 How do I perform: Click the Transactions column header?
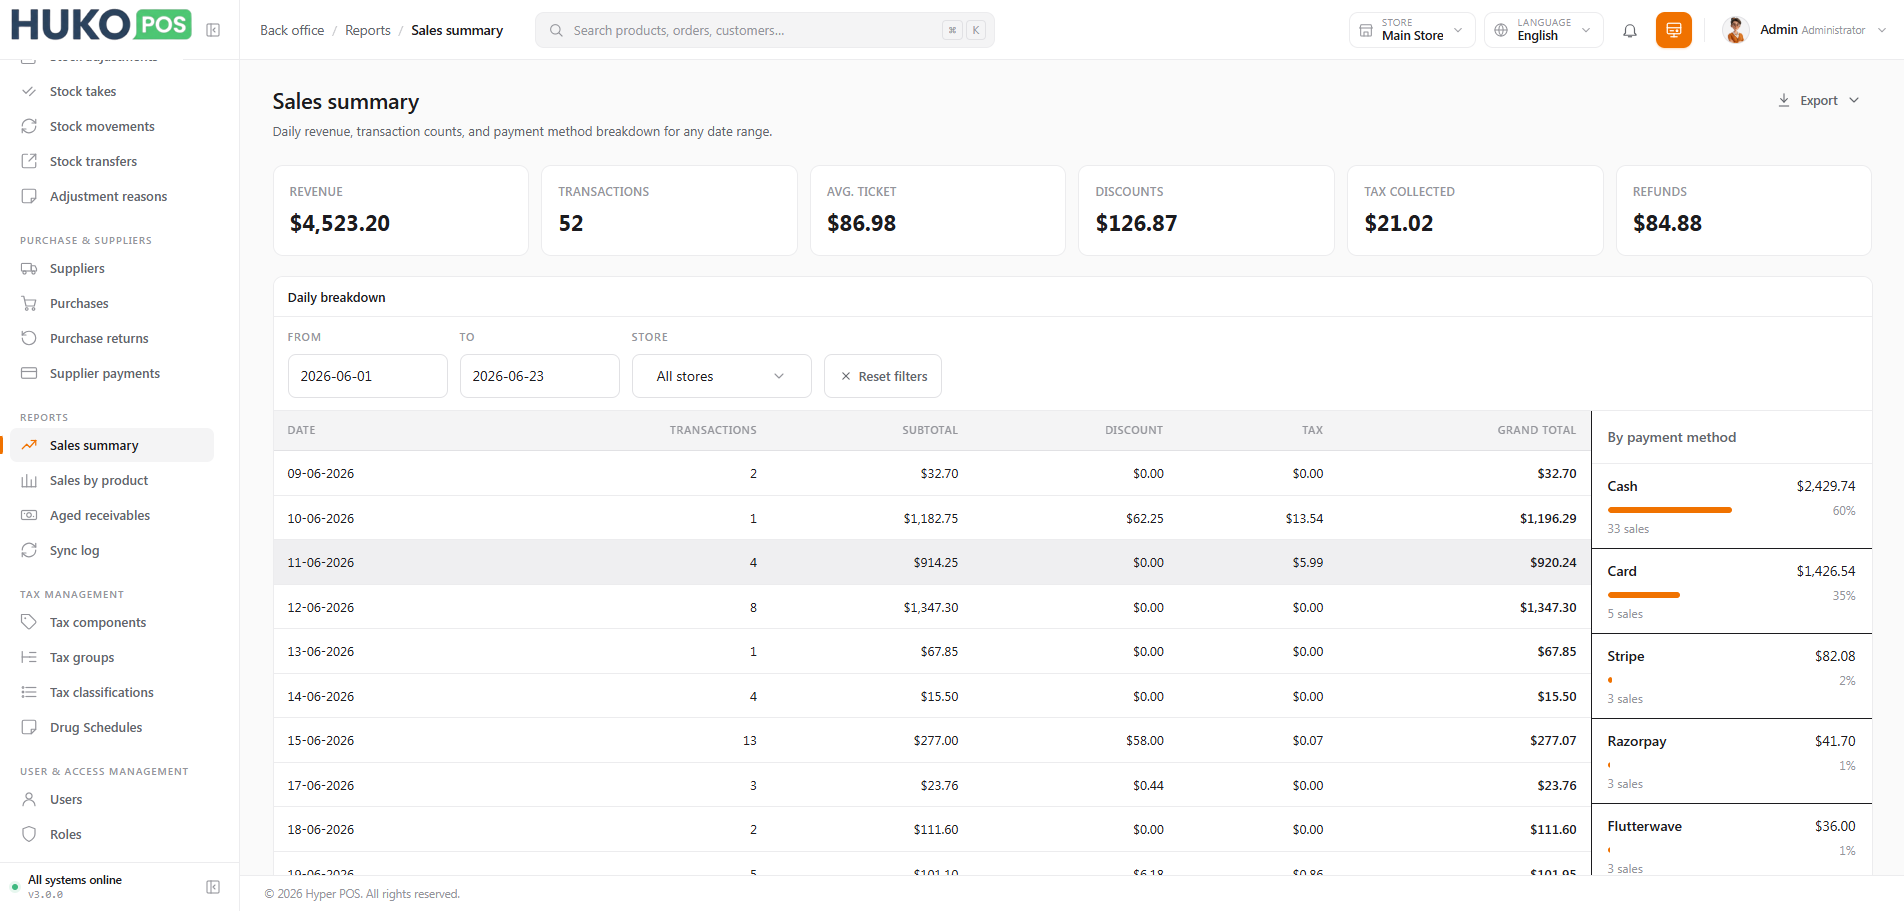pyautogui.click(x=713, y=430)
